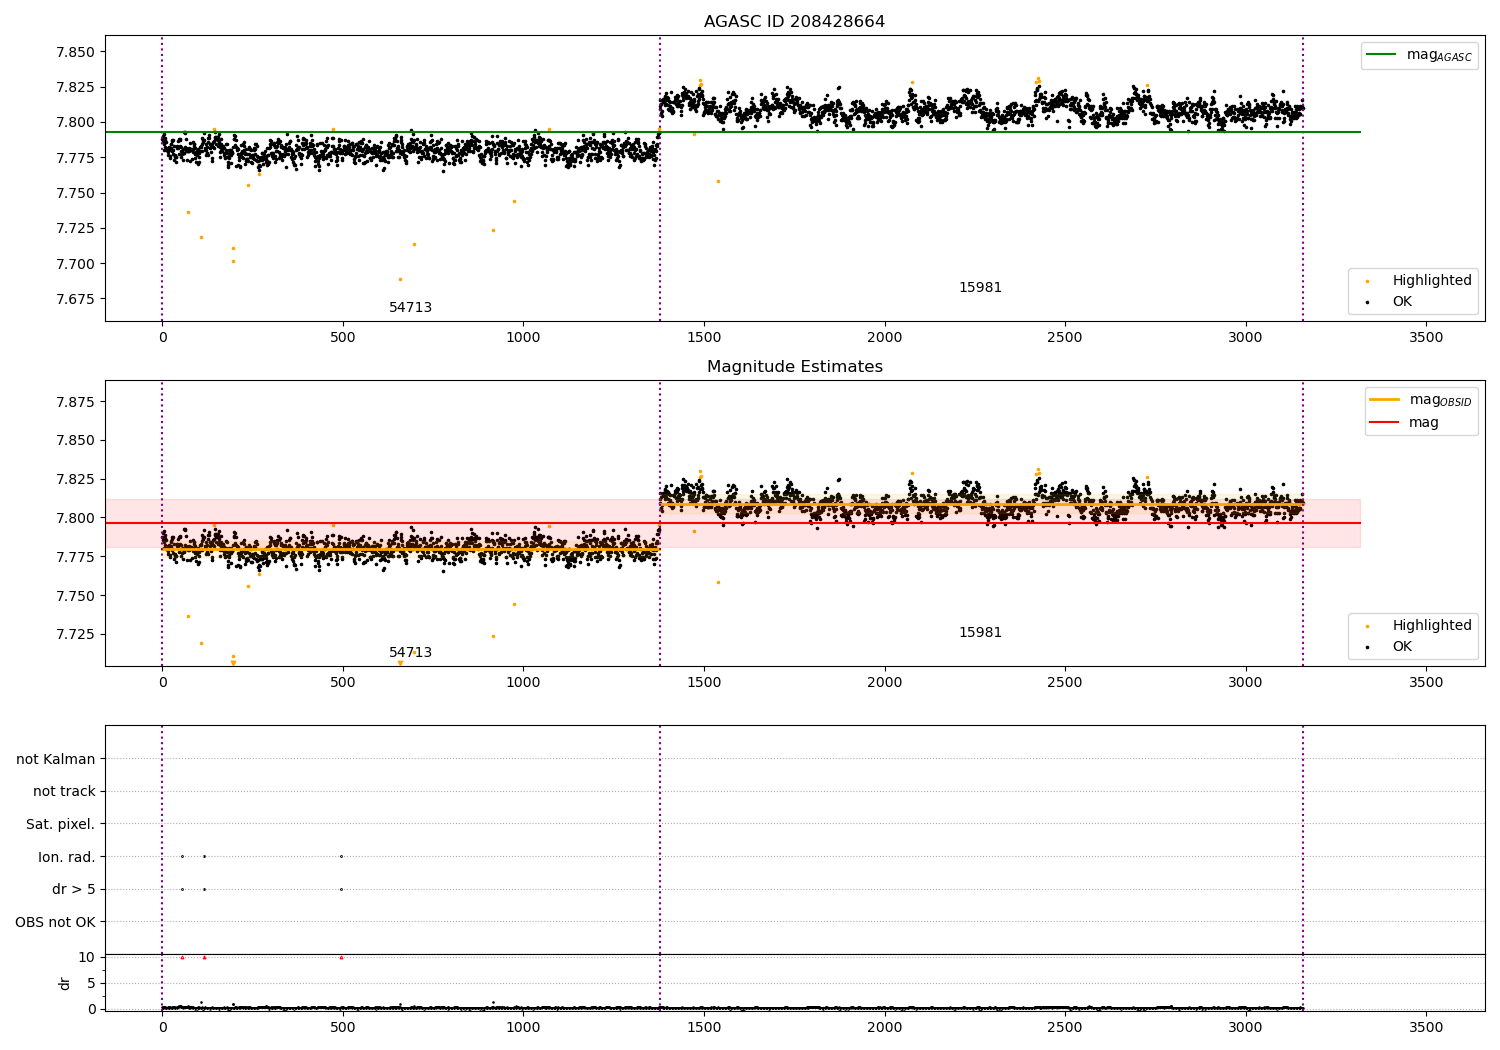Image resolution: width=1500 pixels, height=1050 pixels.
Task: Click the not track axis label
Action: [x=64, y=792]
